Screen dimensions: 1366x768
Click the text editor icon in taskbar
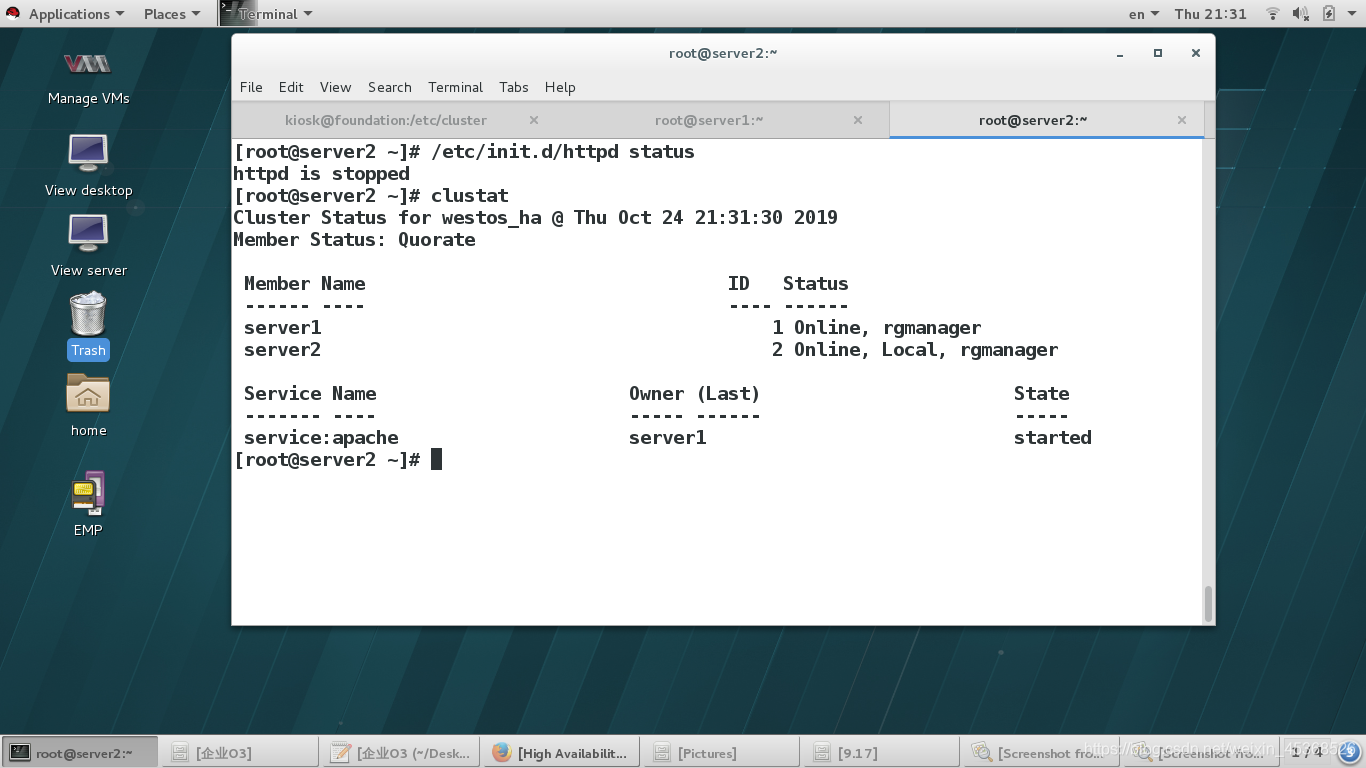click(341, 753)
